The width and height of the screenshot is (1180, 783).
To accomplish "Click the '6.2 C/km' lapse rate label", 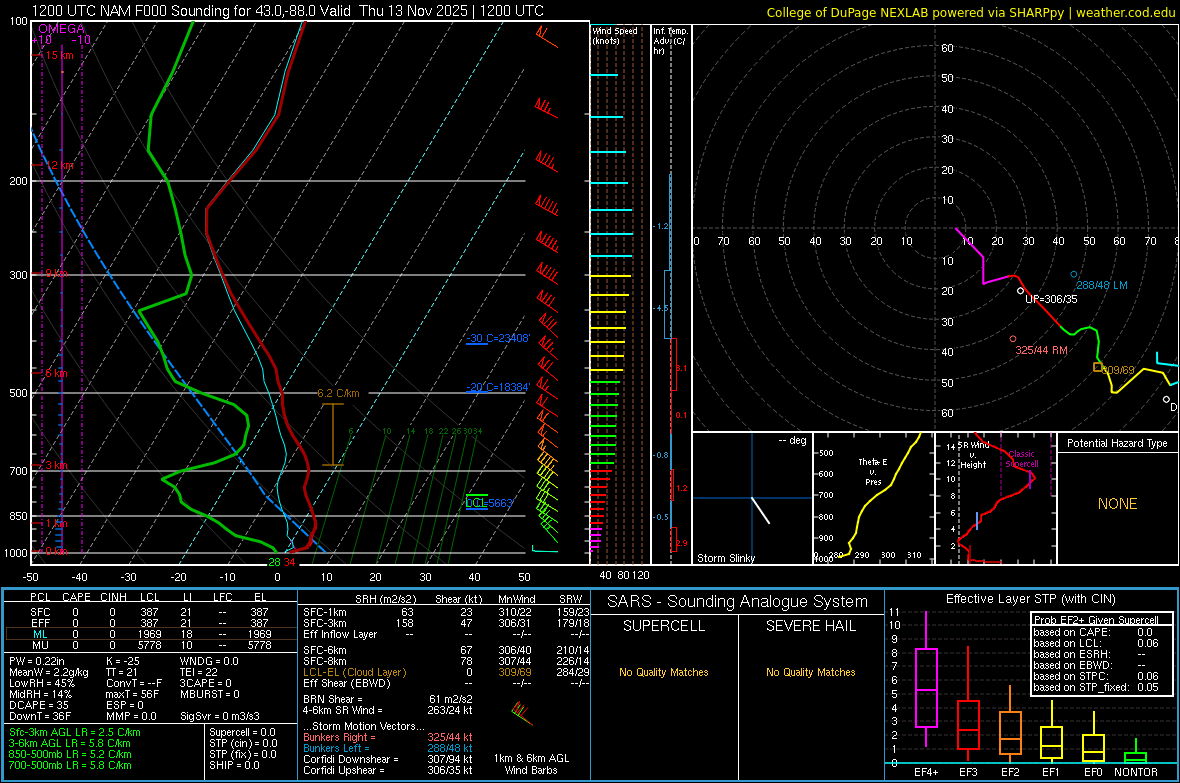I will [338, 393].
